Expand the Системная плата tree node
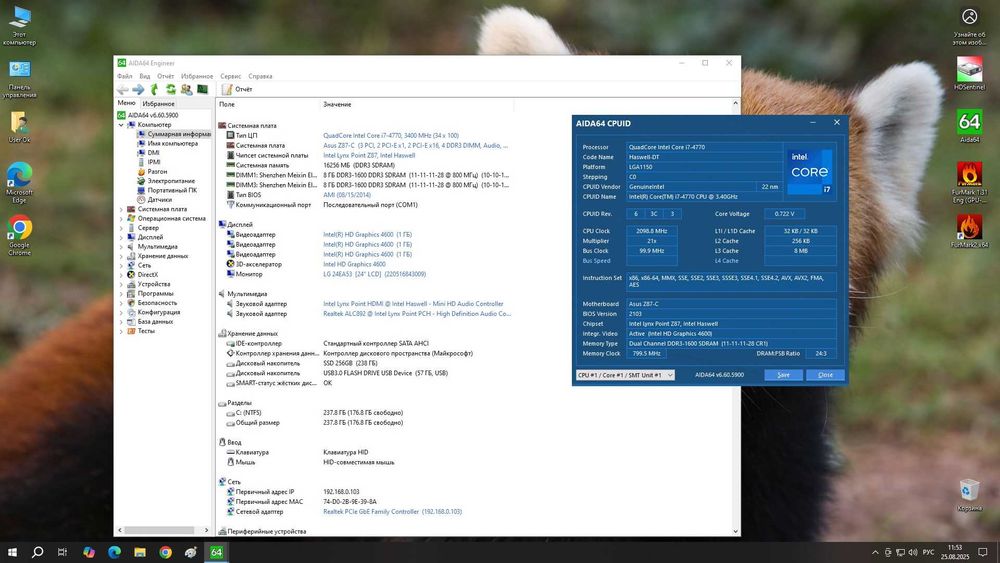1000x563 pixels. click(121, 209)
